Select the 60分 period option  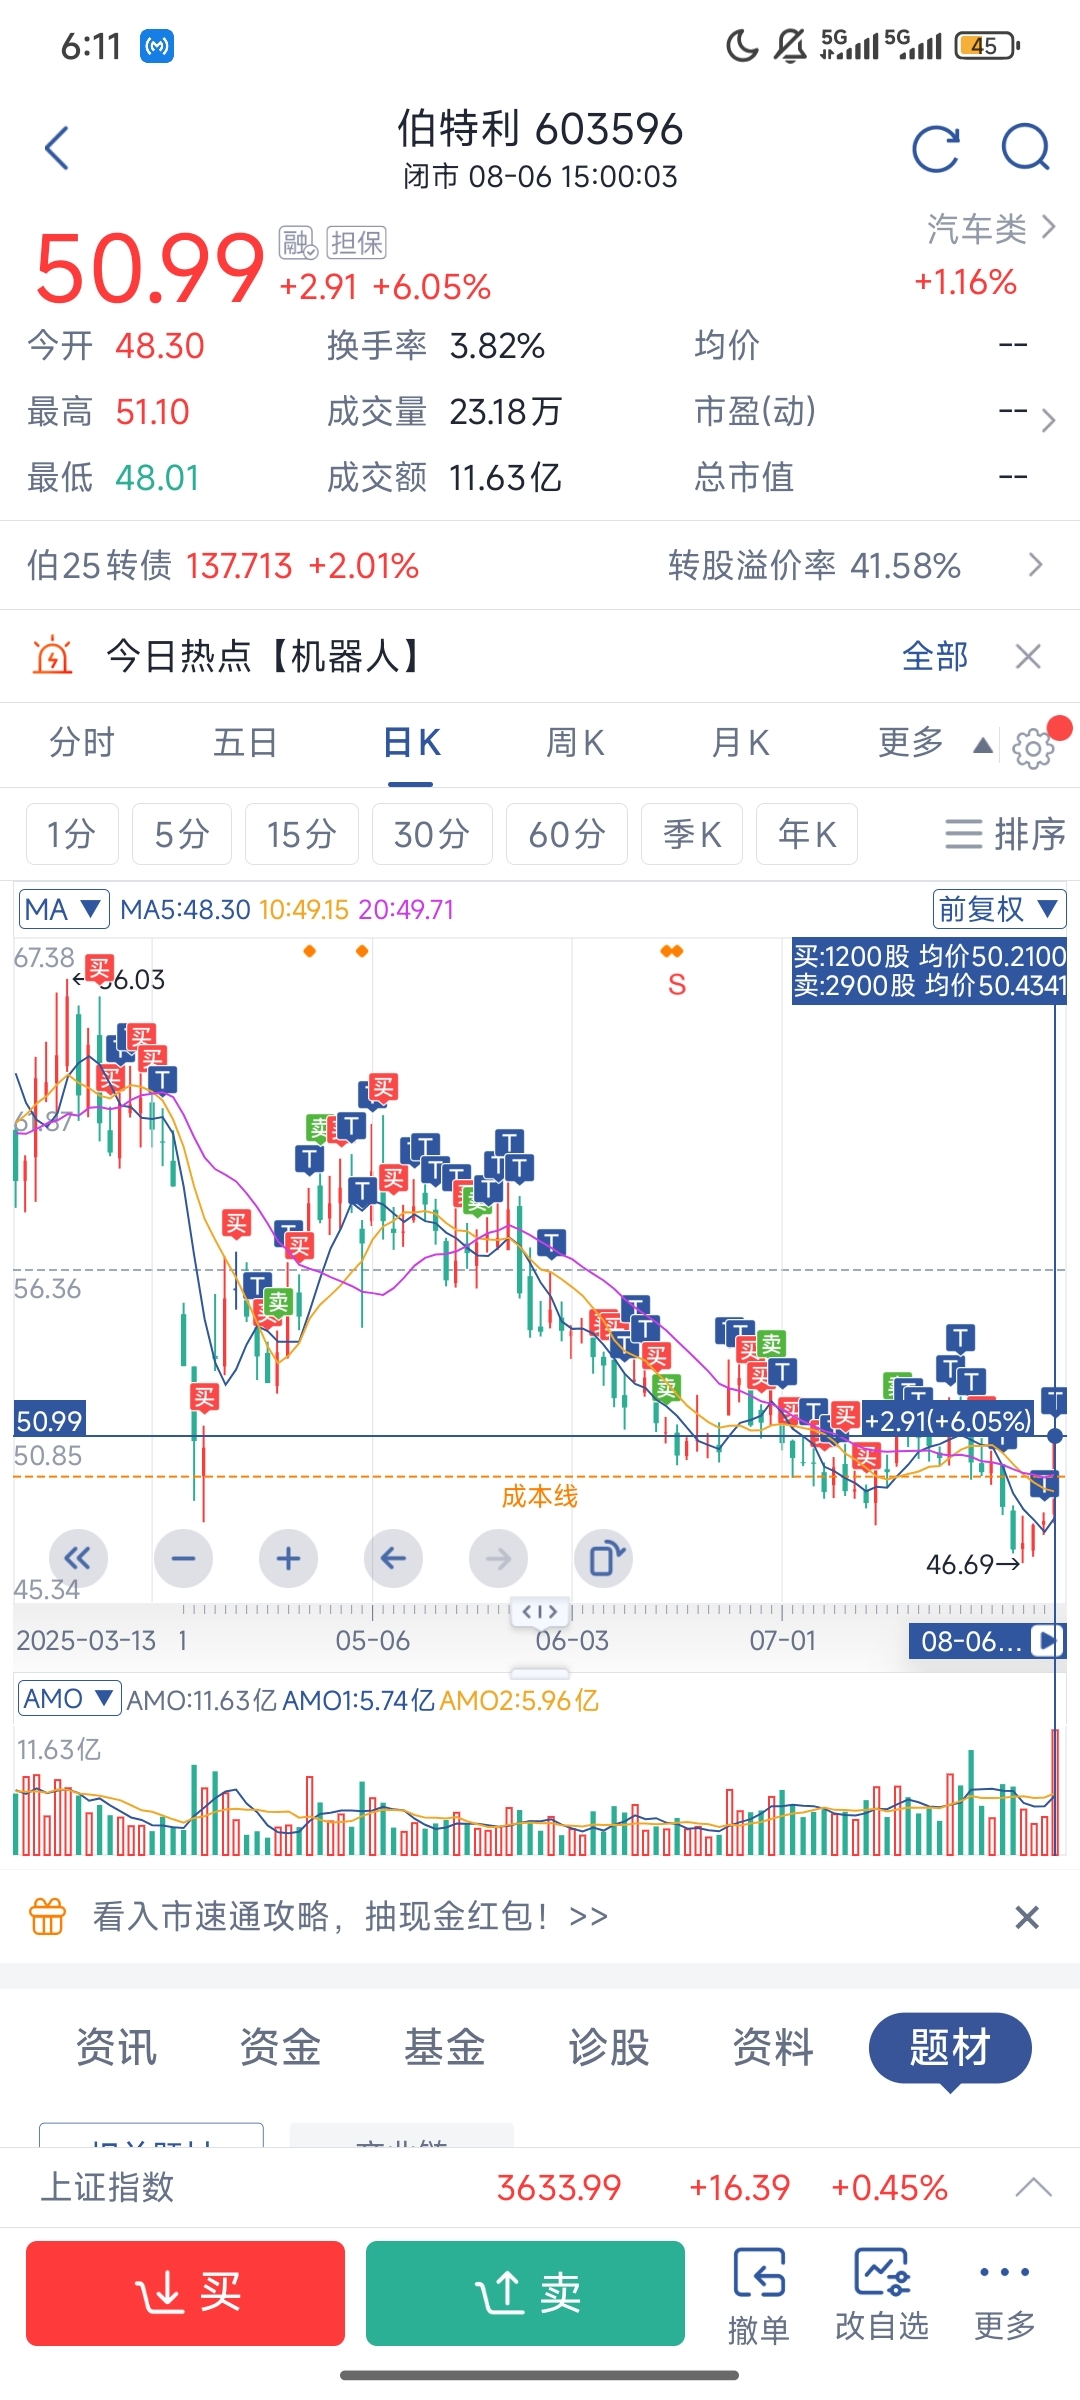[567, 833]
